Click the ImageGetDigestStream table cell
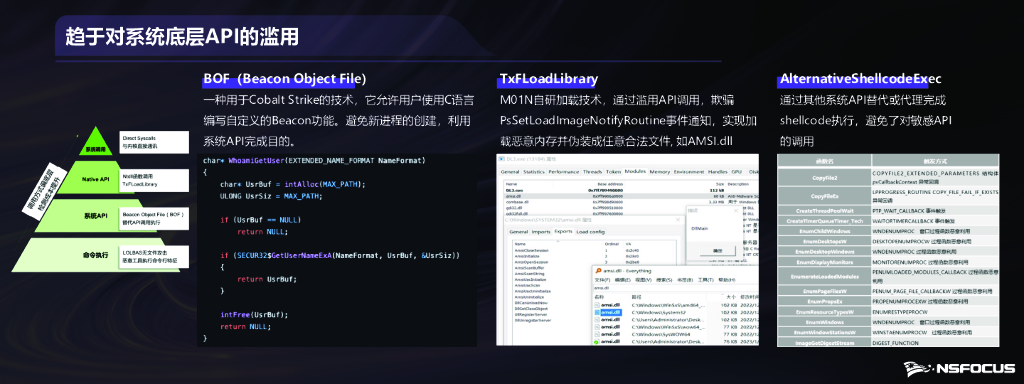The width and height of the screenshot is (1024, 384). [824, 343]
